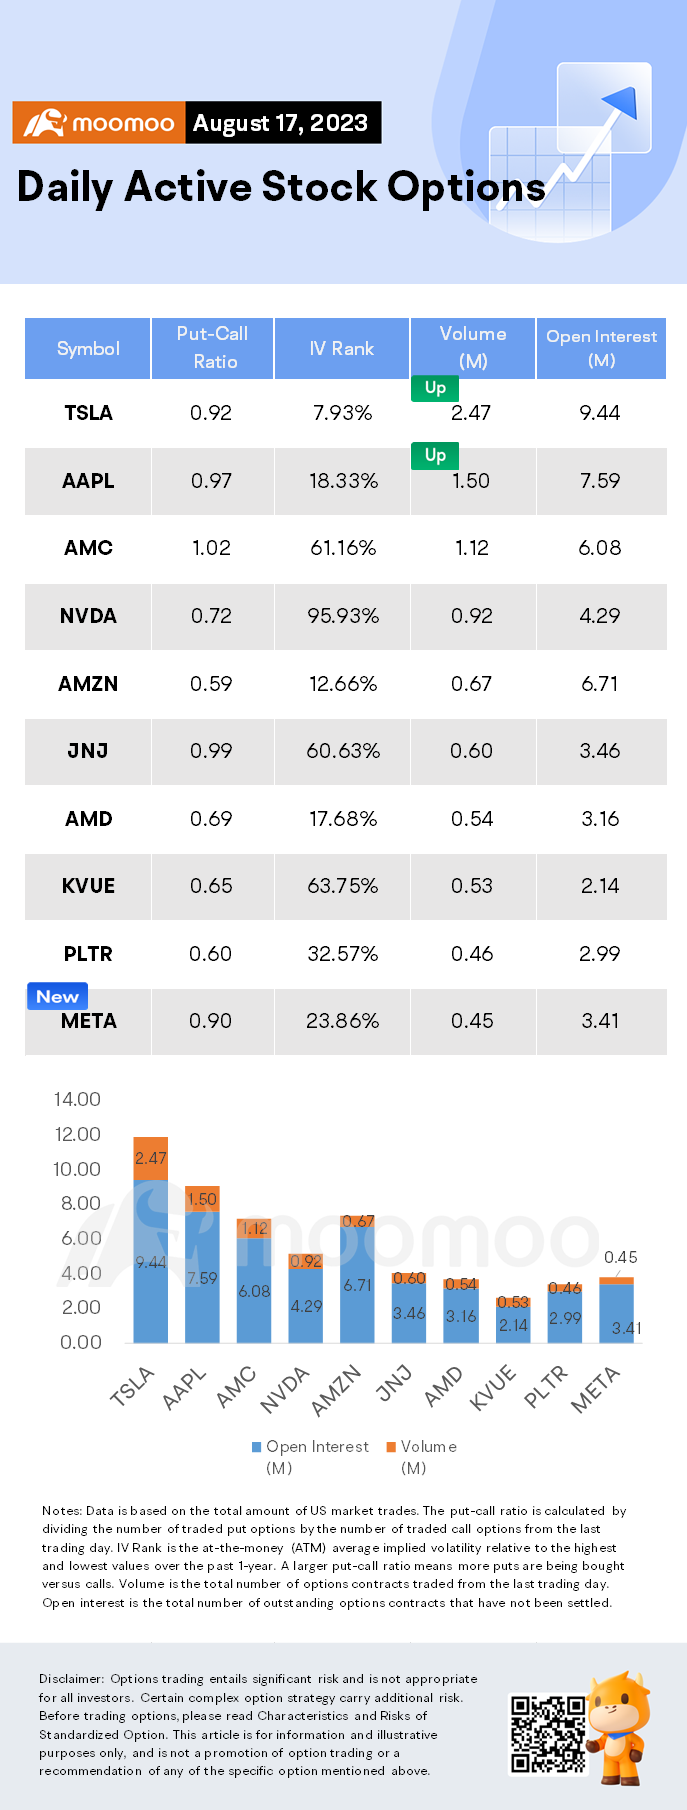Viewport: 687px width, 1810px height.
Task: Click the August 17, 2023 date label
Action: click(281, 123)
